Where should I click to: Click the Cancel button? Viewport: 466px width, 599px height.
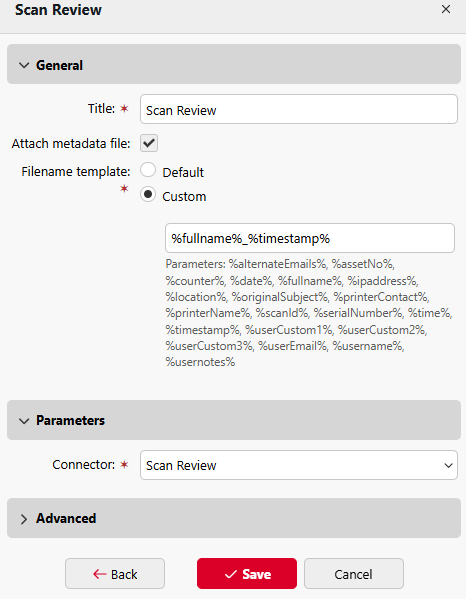tap(354, 573)
